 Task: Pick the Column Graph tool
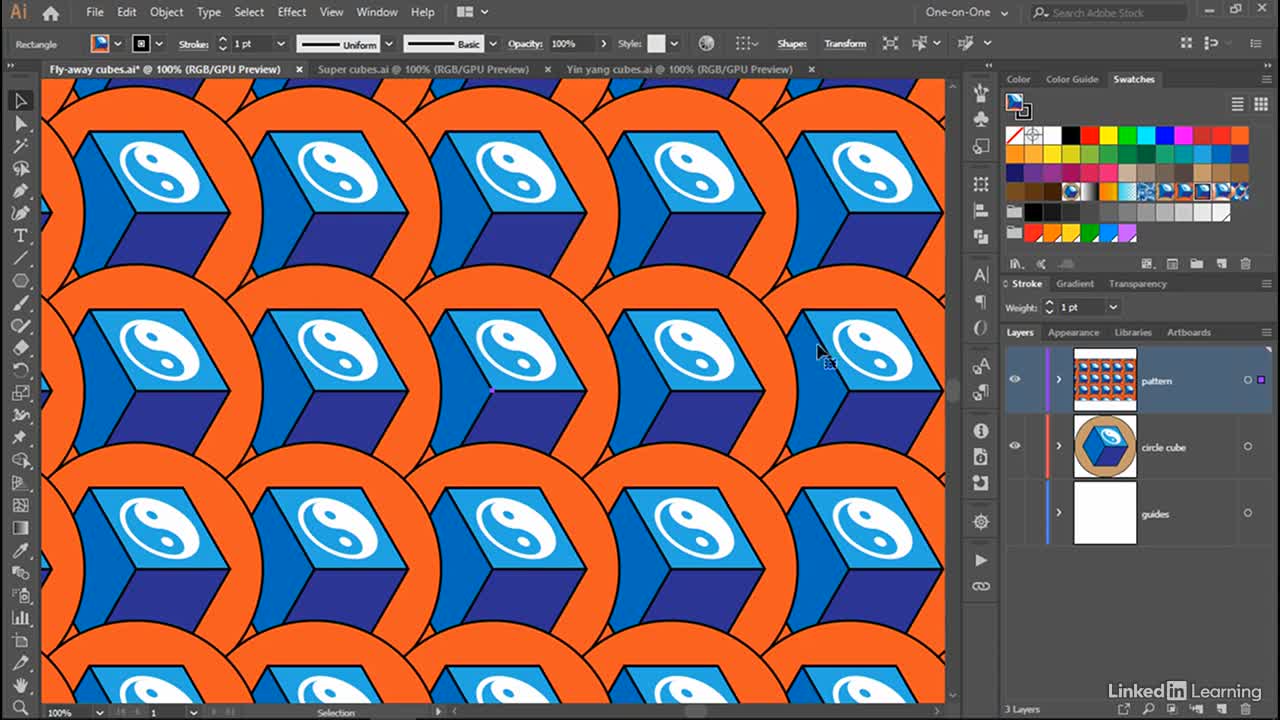21,618
